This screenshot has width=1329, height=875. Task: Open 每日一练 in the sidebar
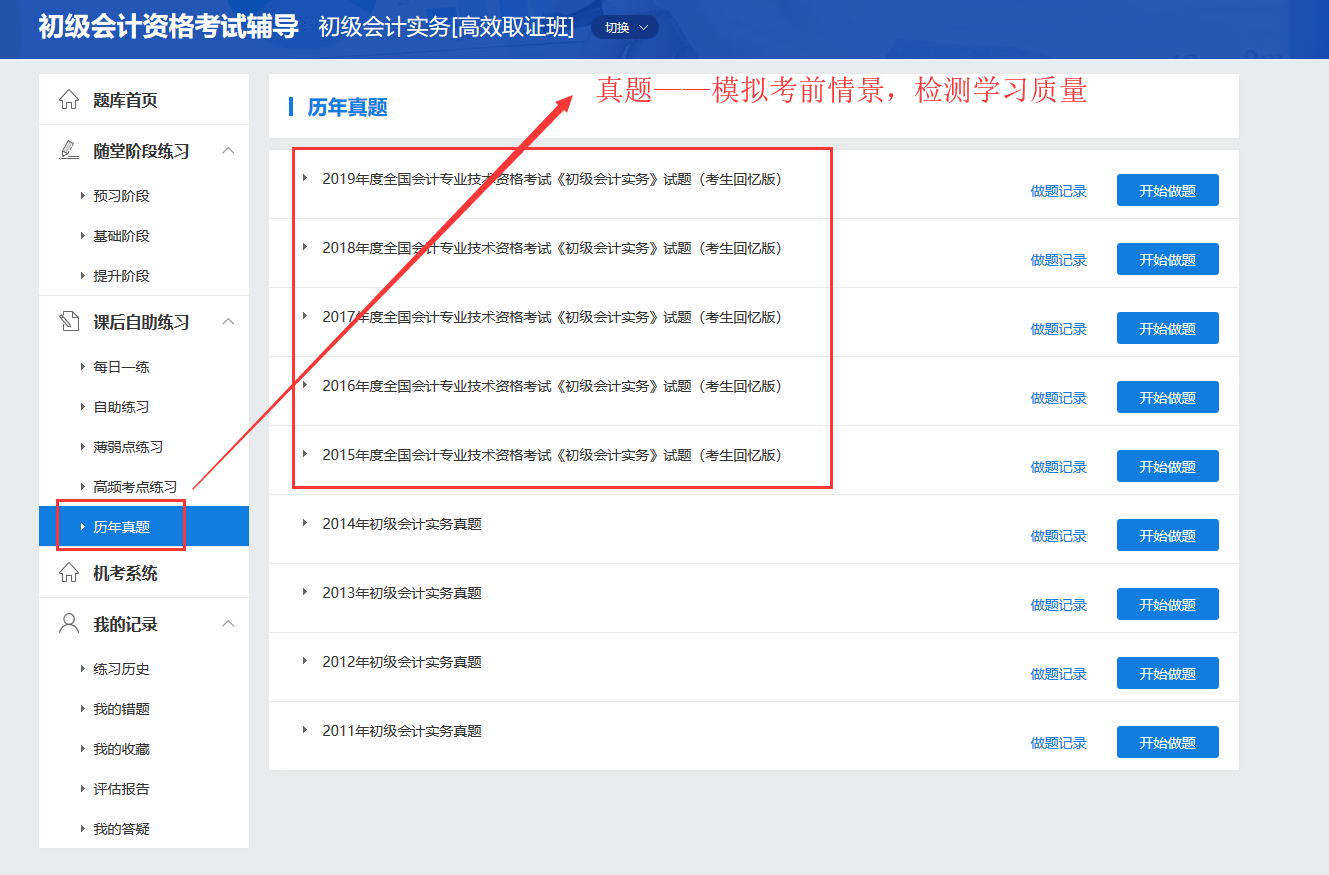[x=121, y=367]
